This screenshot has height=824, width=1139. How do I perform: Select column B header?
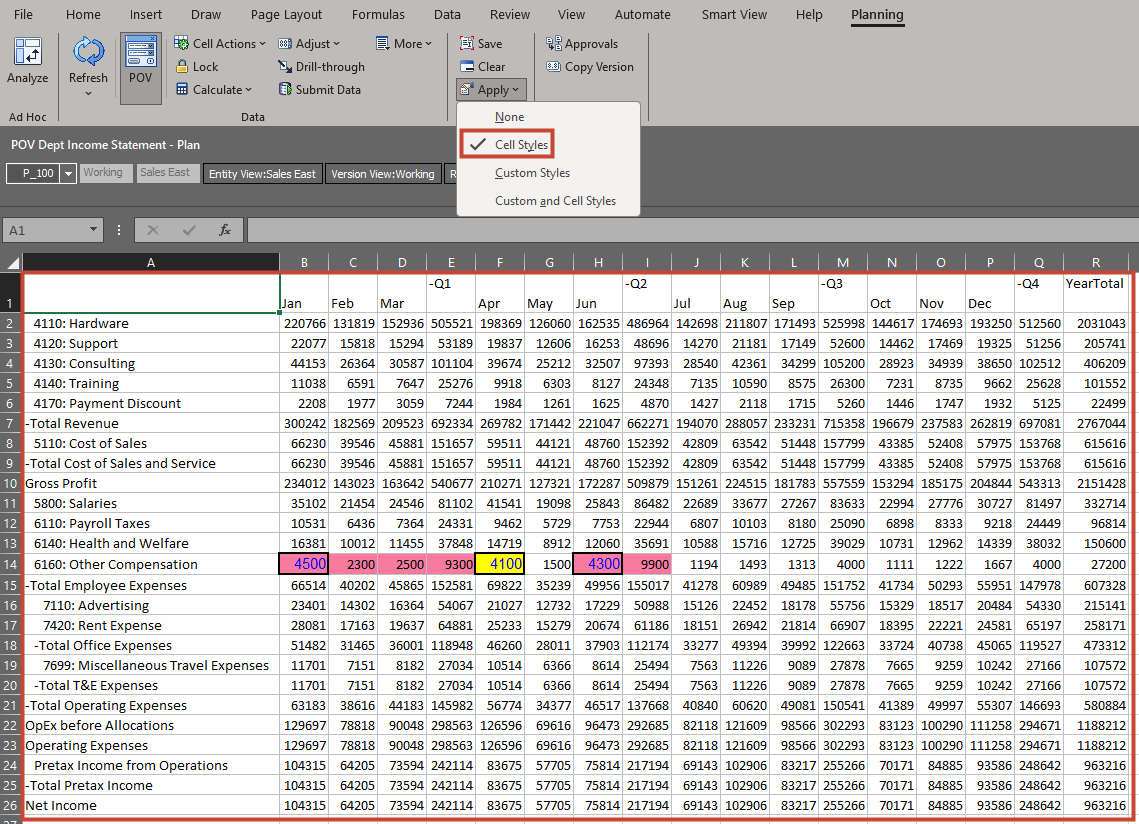point(304,262)
